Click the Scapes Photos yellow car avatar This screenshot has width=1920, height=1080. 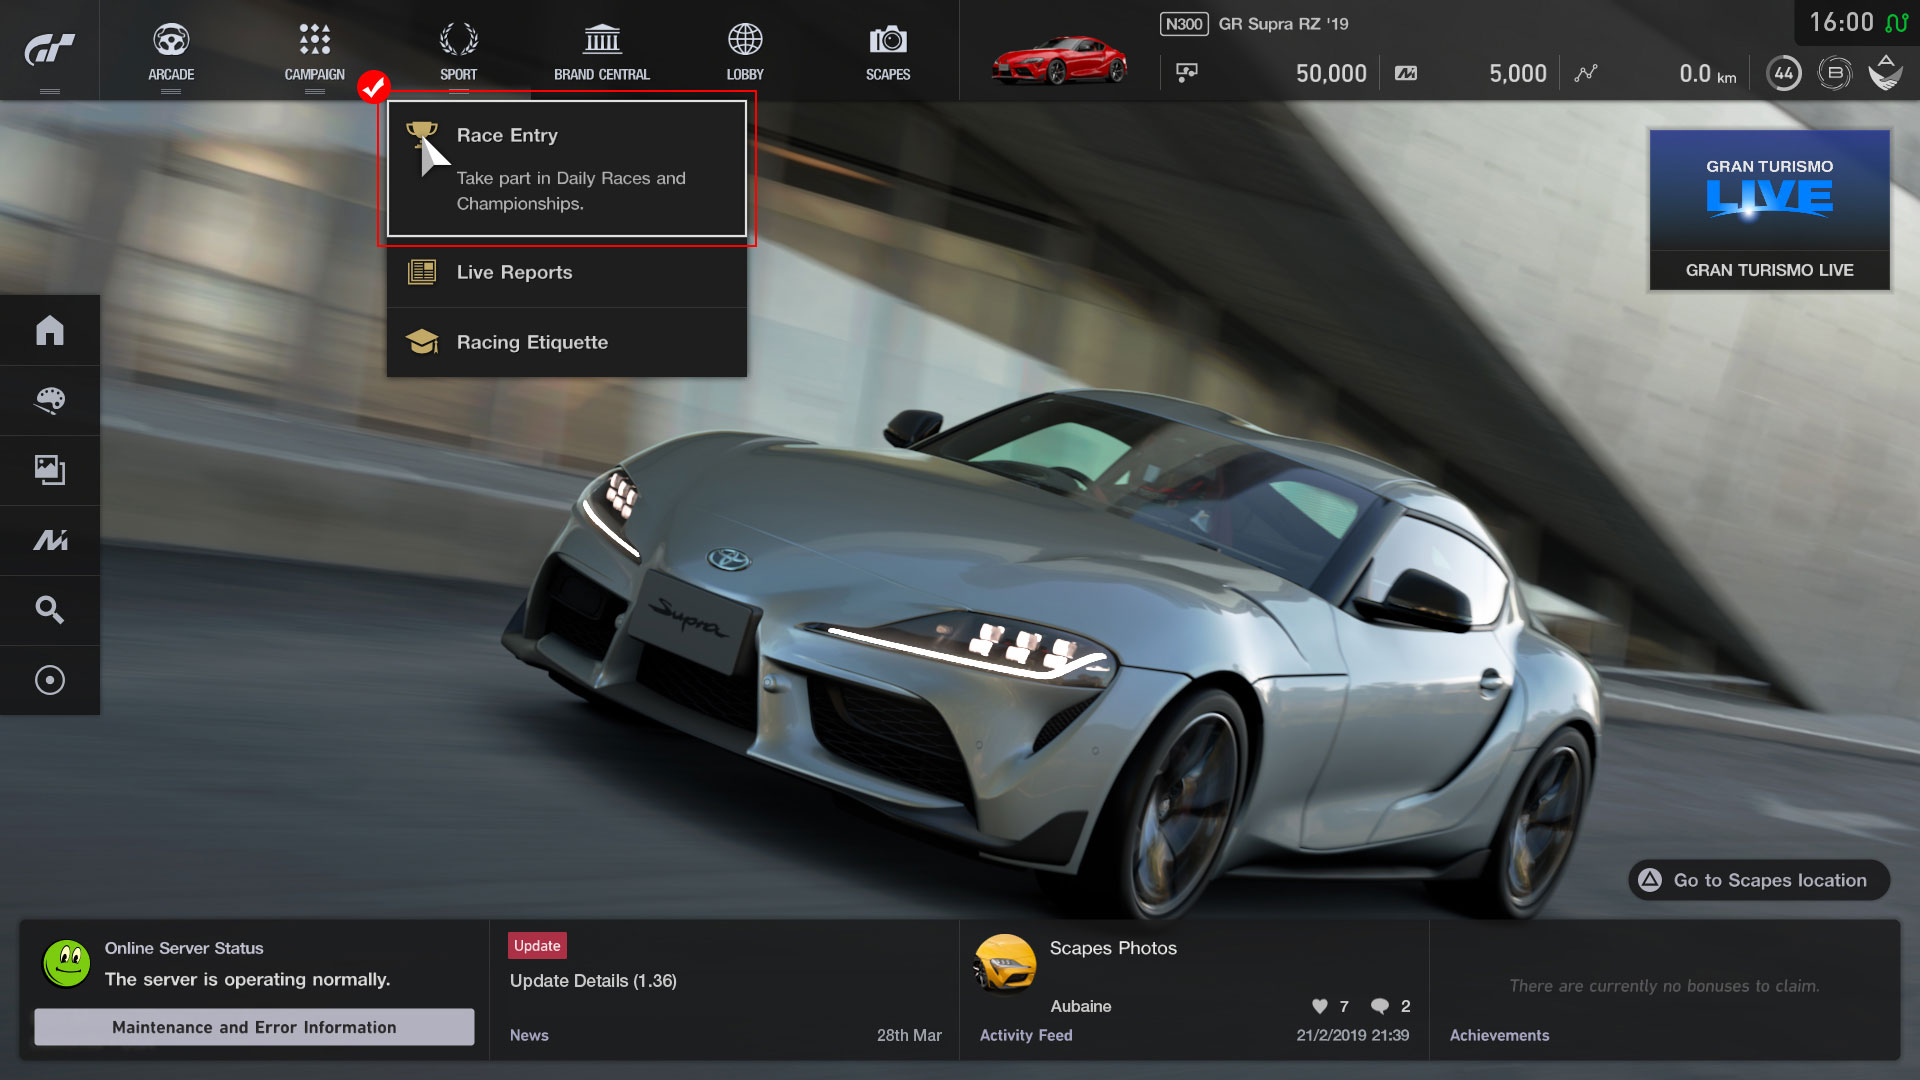point(1005,964)
